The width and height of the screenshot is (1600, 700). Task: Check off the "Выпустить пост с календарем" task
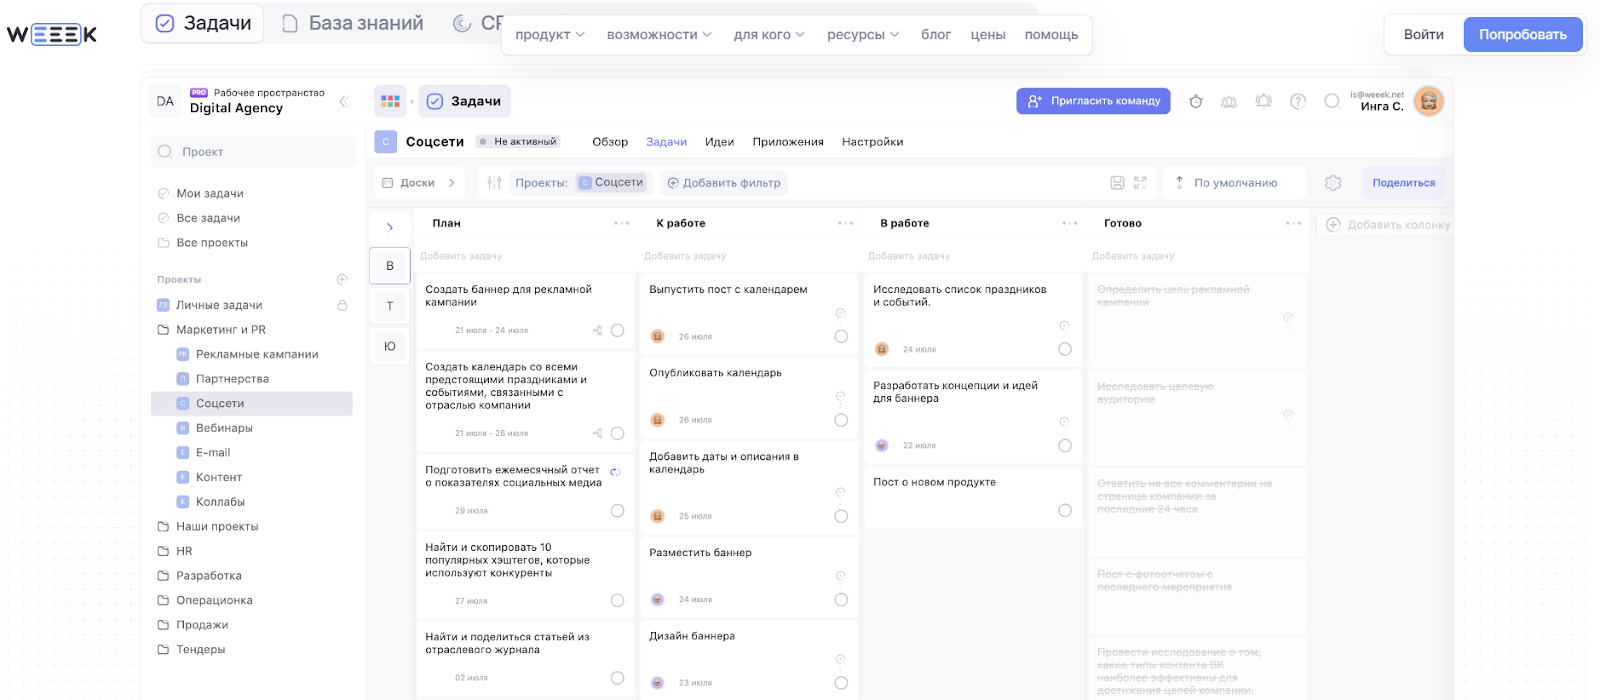point(841,337)
